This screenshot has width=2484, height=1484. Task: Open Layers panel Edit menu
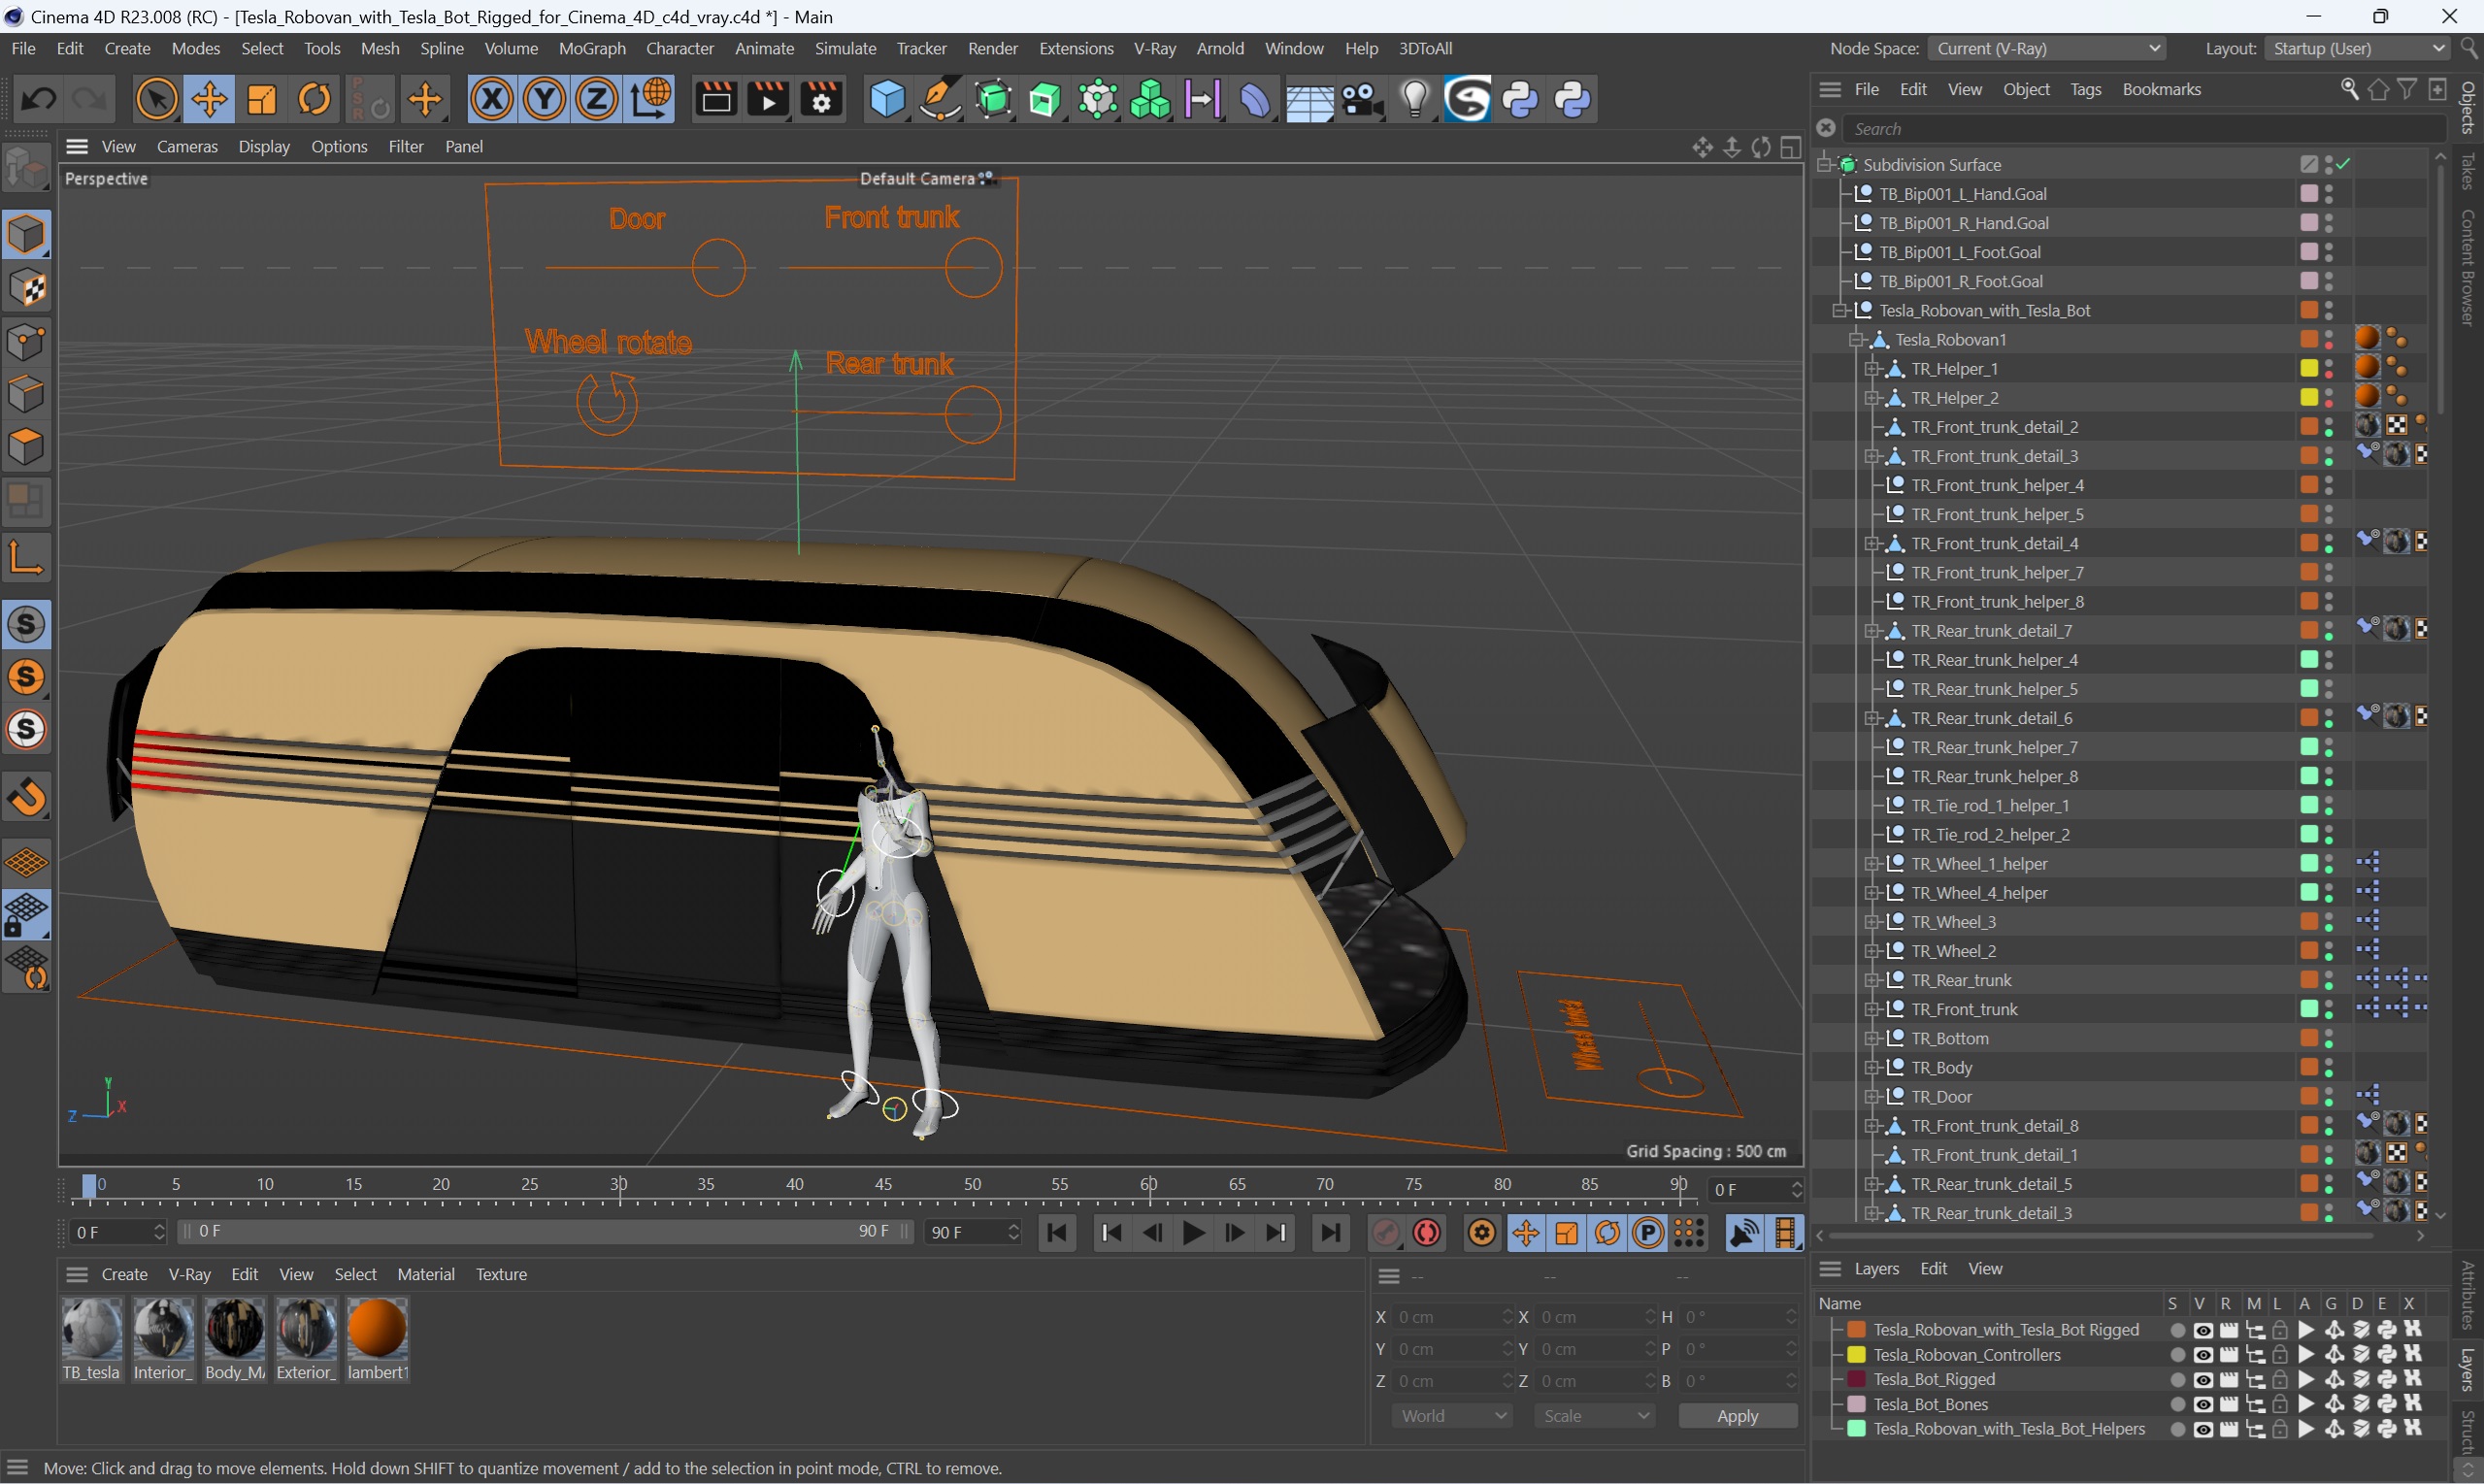[x=1933, y=1268]
